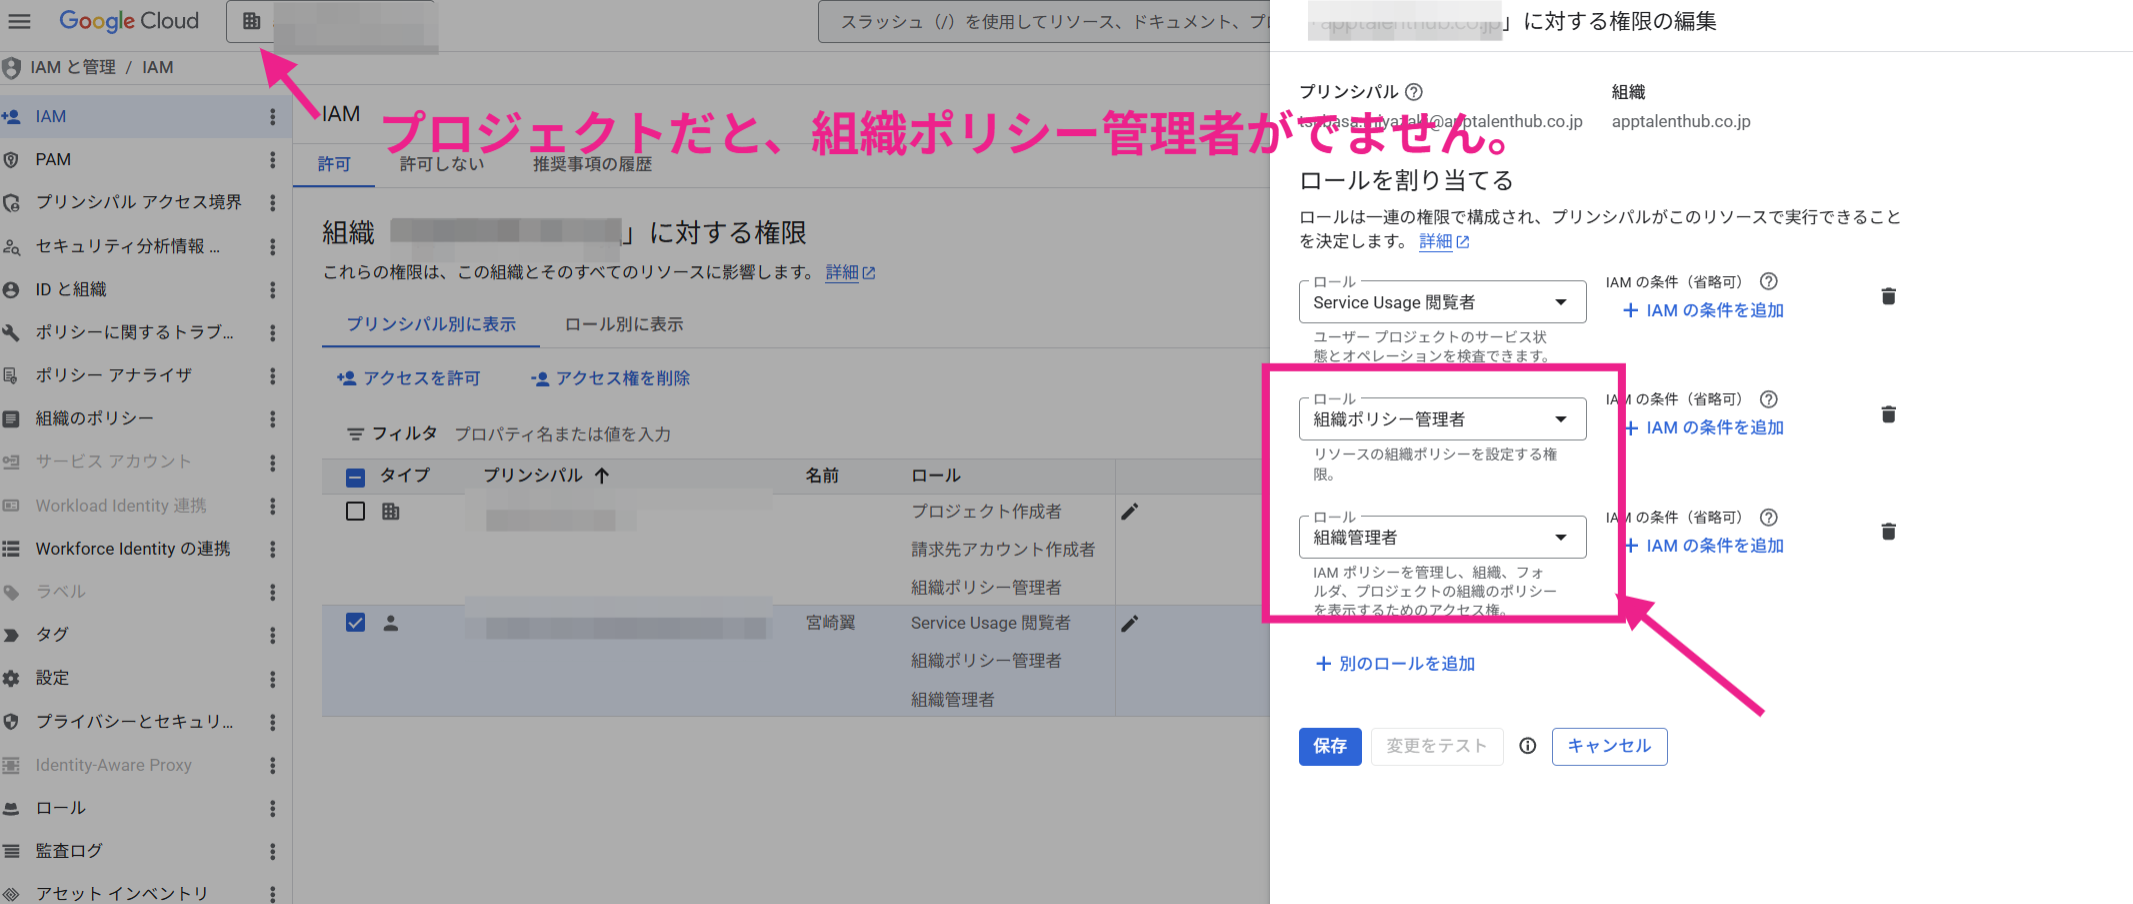This screenshot has width=2133, height=904.
Task: Open the hamburger navigation menu
Action: (19, 21)
